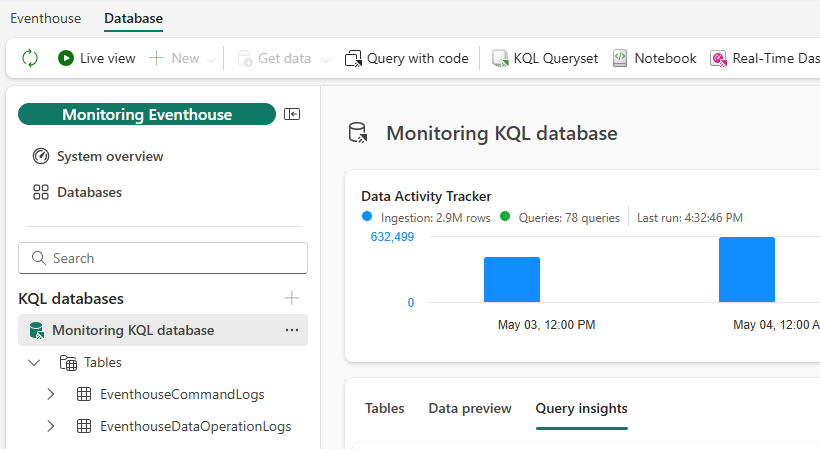Click into the Search input field
820x449 pixels.
pos(163,258)
